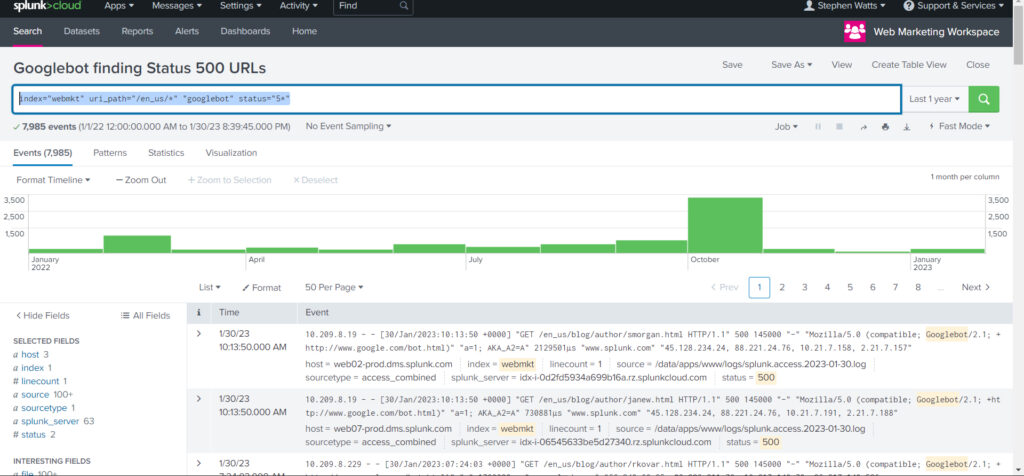This screenshot has height=476, width=1024.
Task: Click the Create Table View button
Action: [908, 64]
